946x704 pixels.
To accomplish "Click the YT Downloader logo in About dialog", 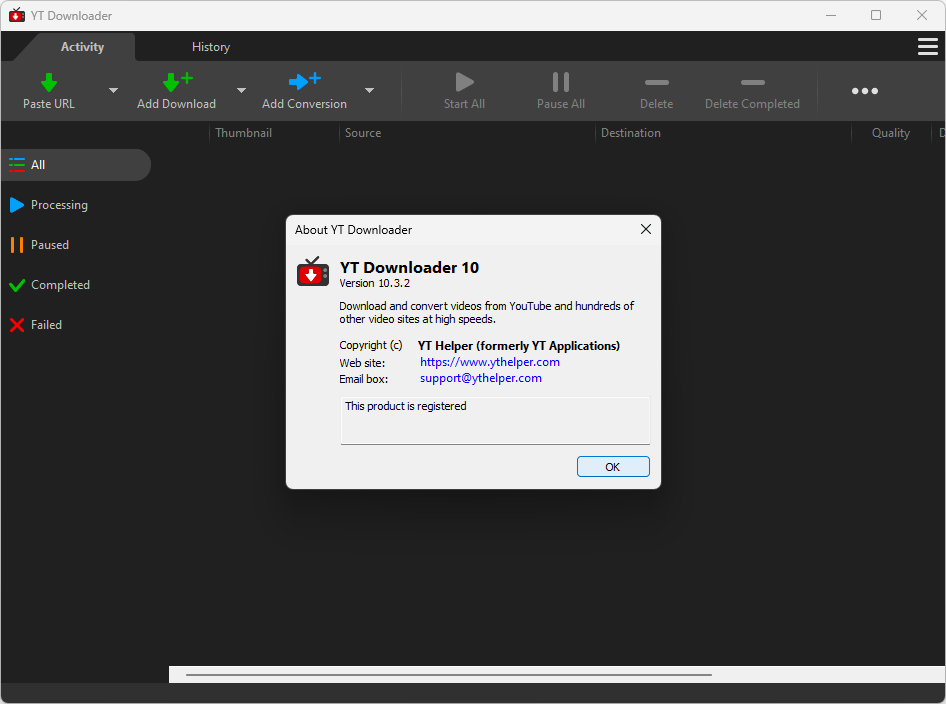I will 313,271.
